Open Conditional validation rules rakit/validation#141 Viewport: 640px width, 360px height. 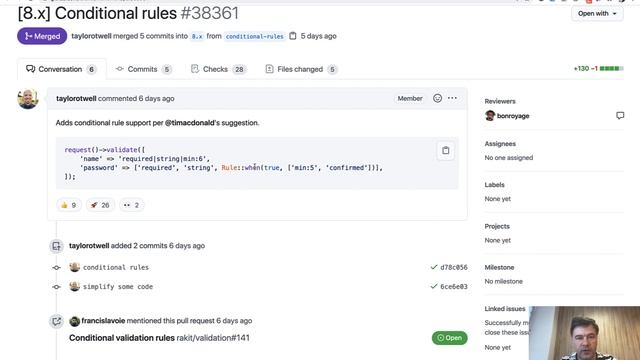(x=159, y=338)
